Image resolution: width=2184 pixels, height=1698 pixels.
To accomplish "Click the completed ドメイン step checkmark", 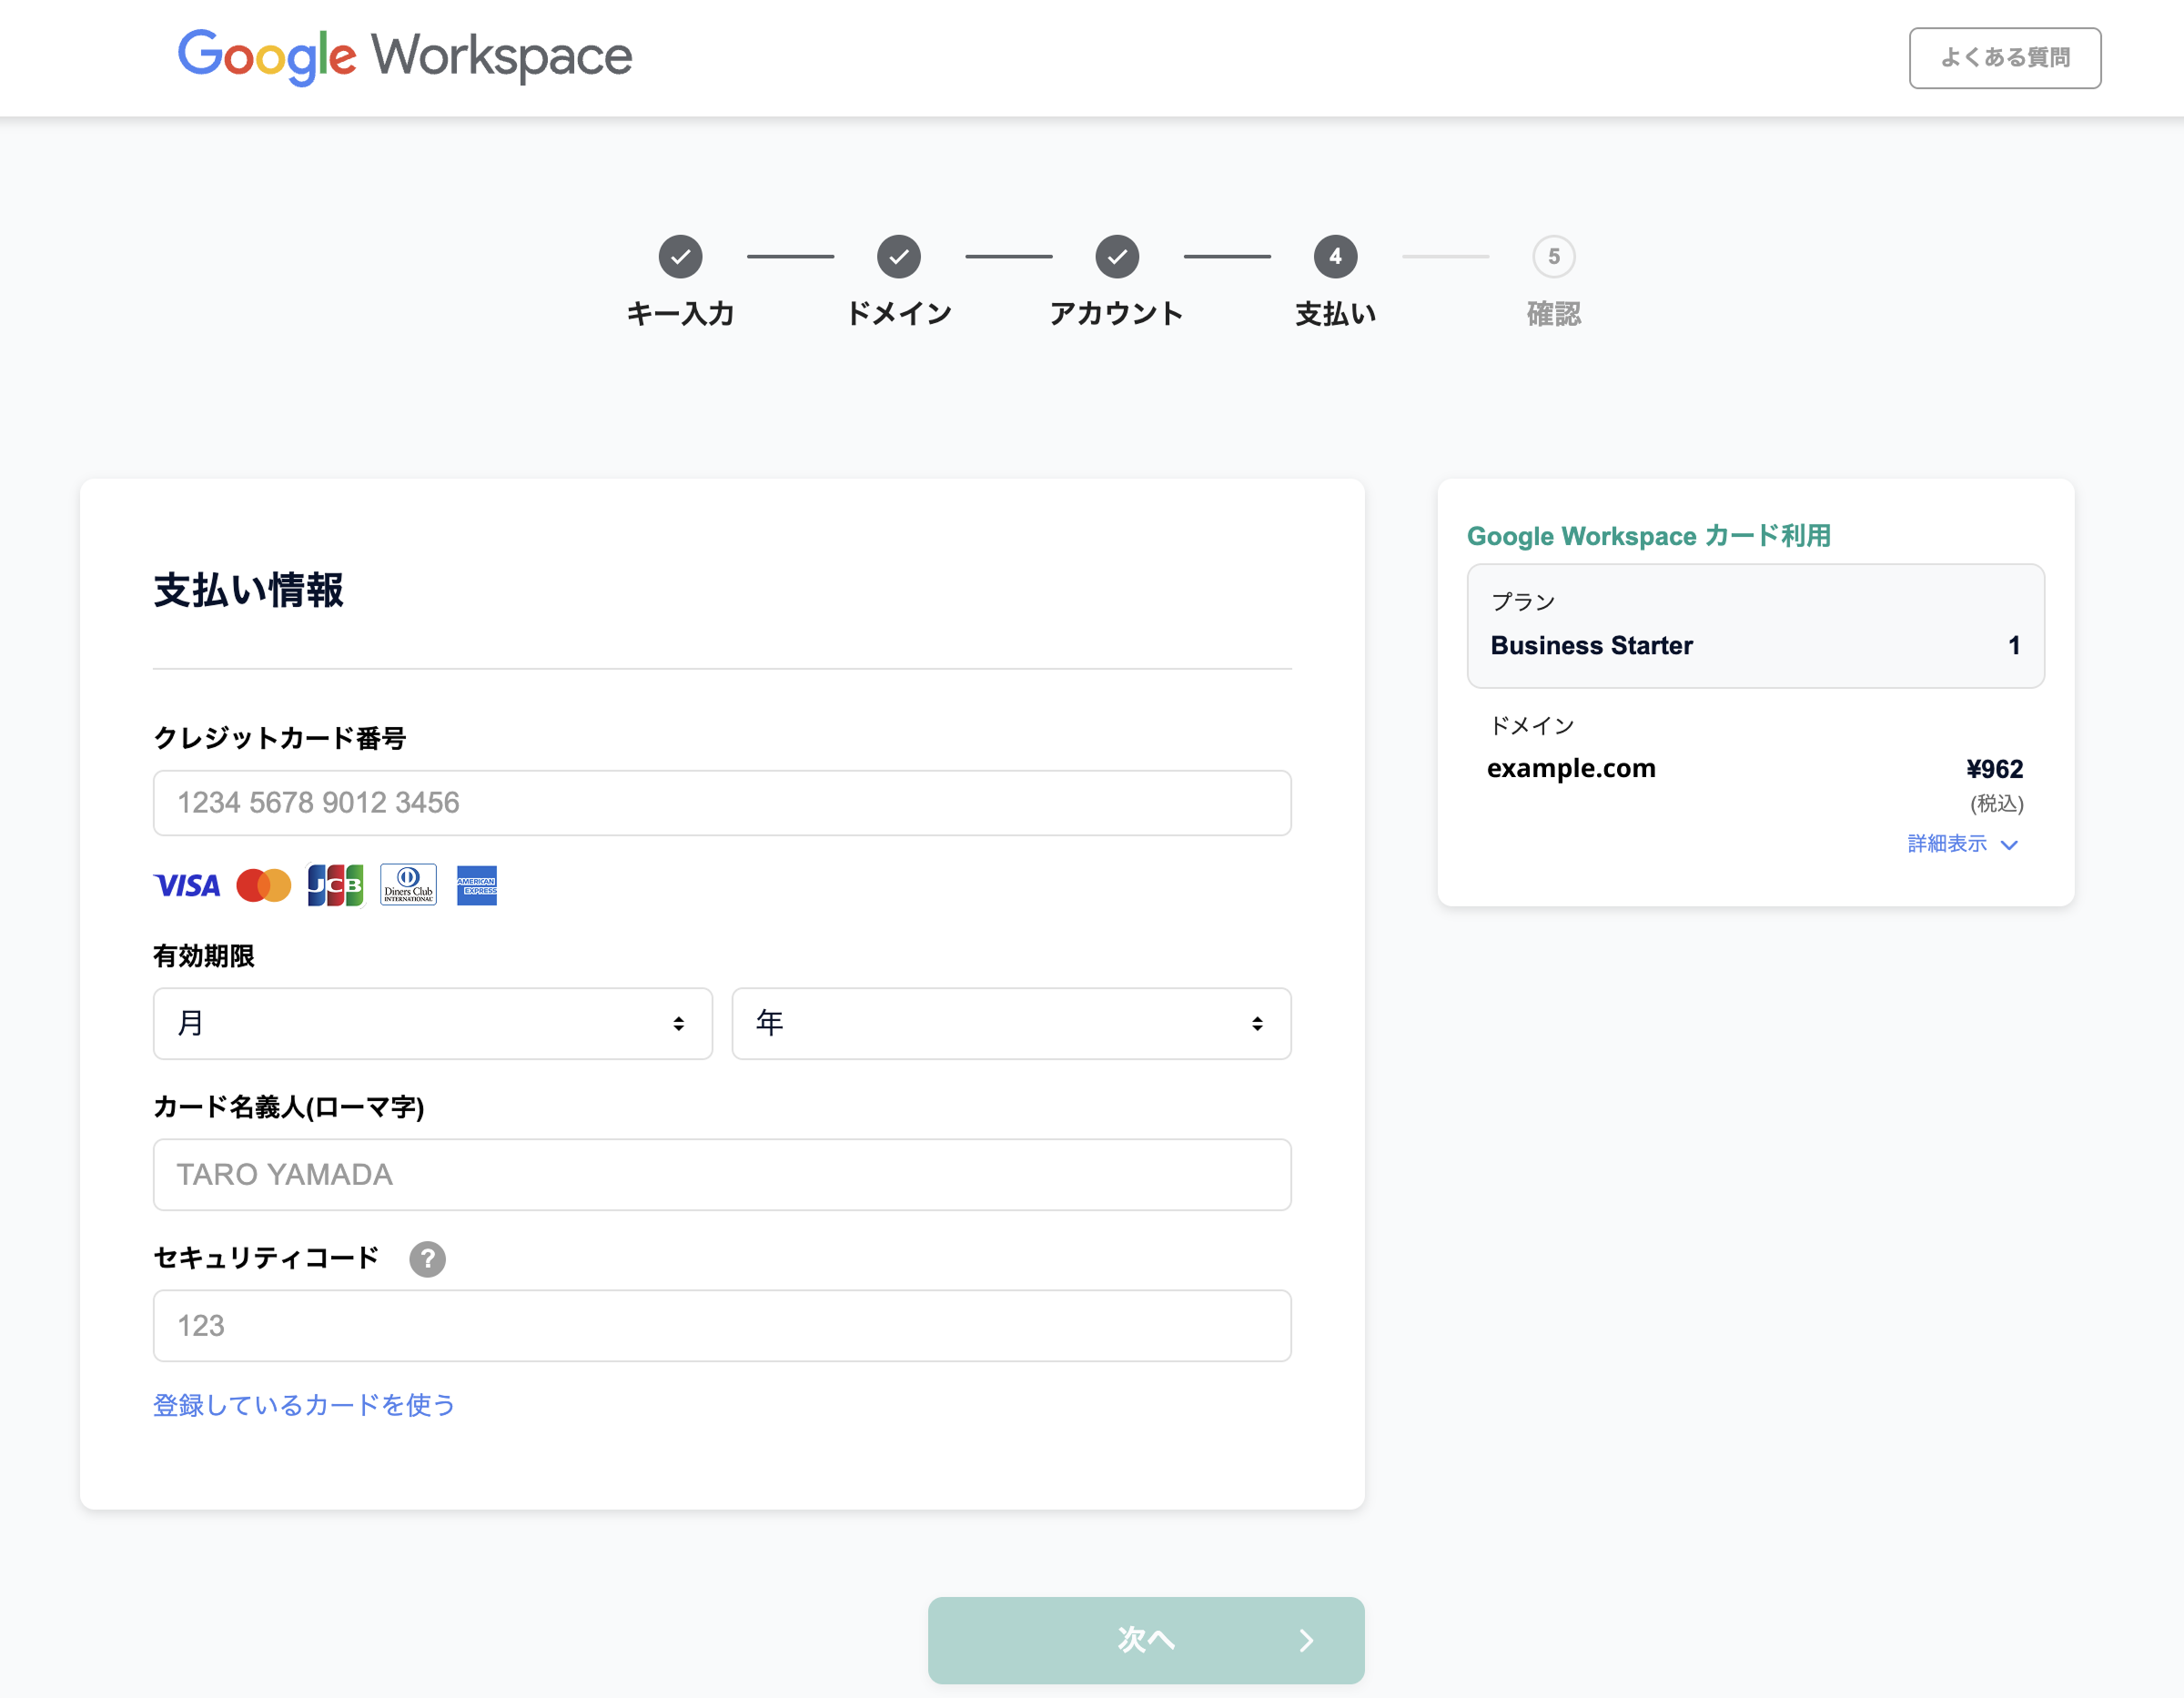I will pos(899,256).
